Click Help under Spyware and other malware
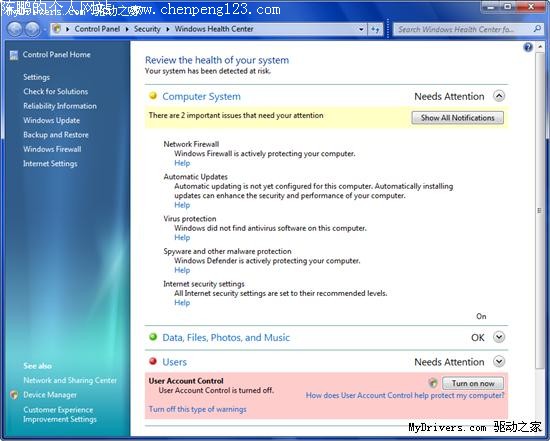The width and height of the screenshot is (550, 441). [182, 270]
